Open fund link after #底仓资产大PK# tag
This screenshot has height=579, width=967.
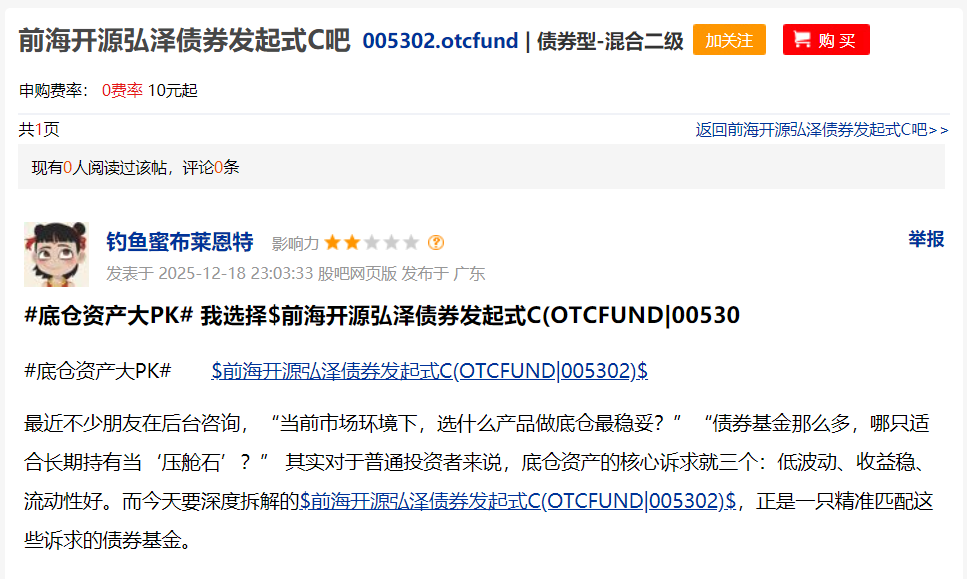pos(429,371)
